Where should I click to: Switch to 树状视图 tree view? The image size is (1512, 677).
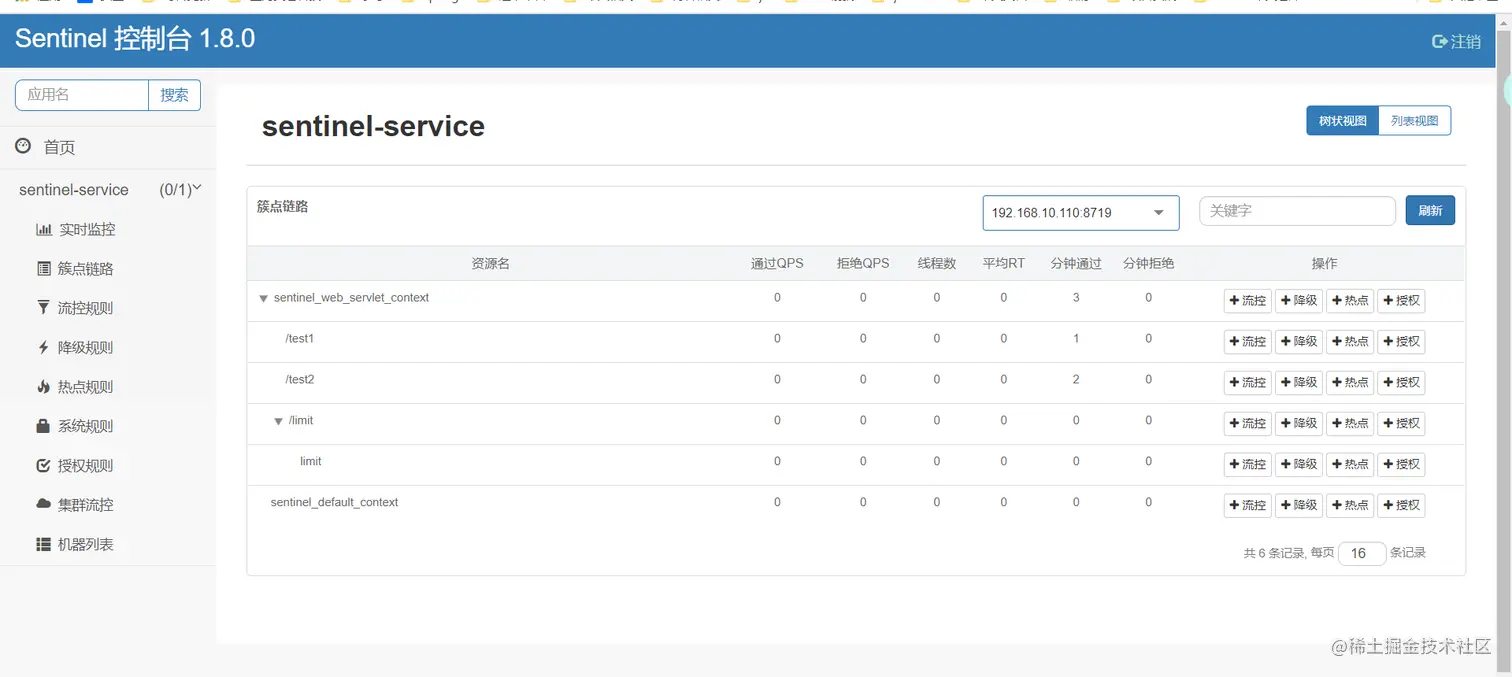(1342, 121)
